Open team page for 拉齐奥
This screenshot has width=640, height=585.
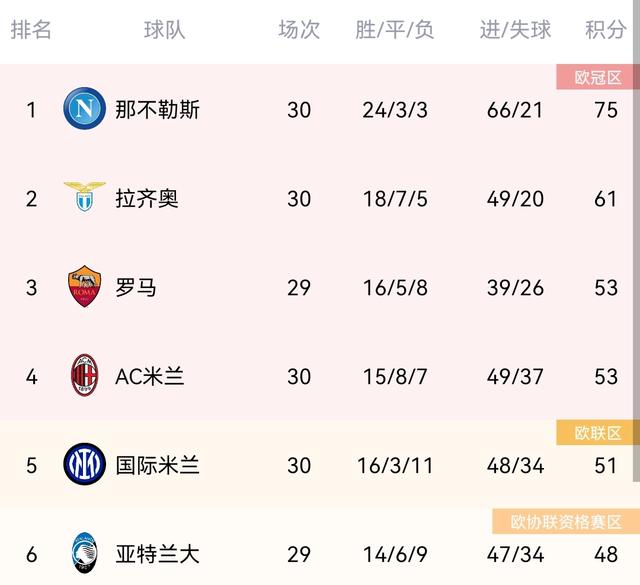click(x=147, y=199)
